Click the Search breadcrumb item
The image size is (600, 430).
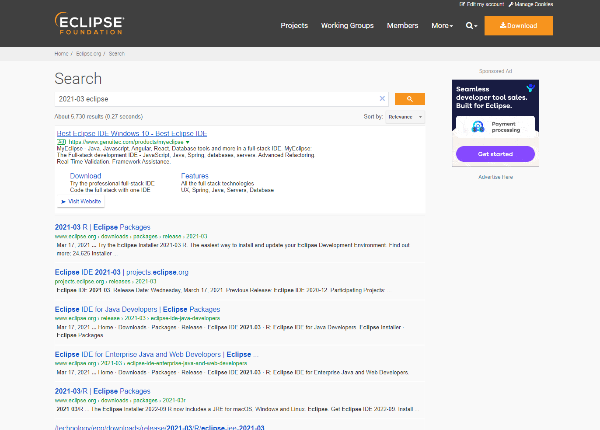(117, 54)
